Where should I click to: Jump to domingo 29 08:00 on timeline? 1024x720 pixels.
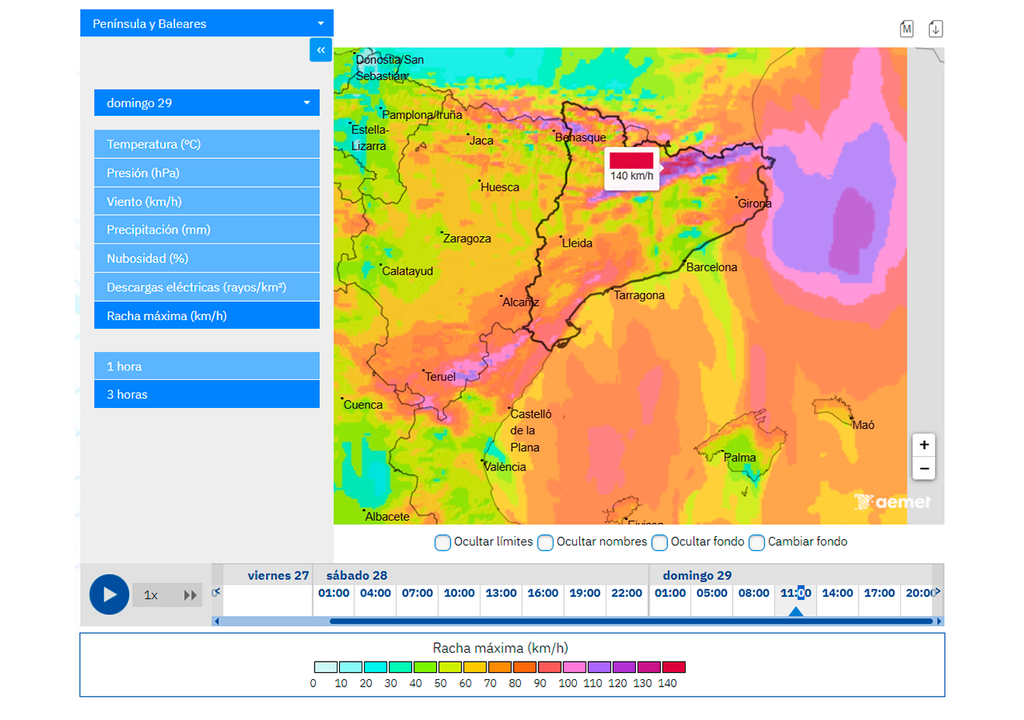[x=754, y=593]
